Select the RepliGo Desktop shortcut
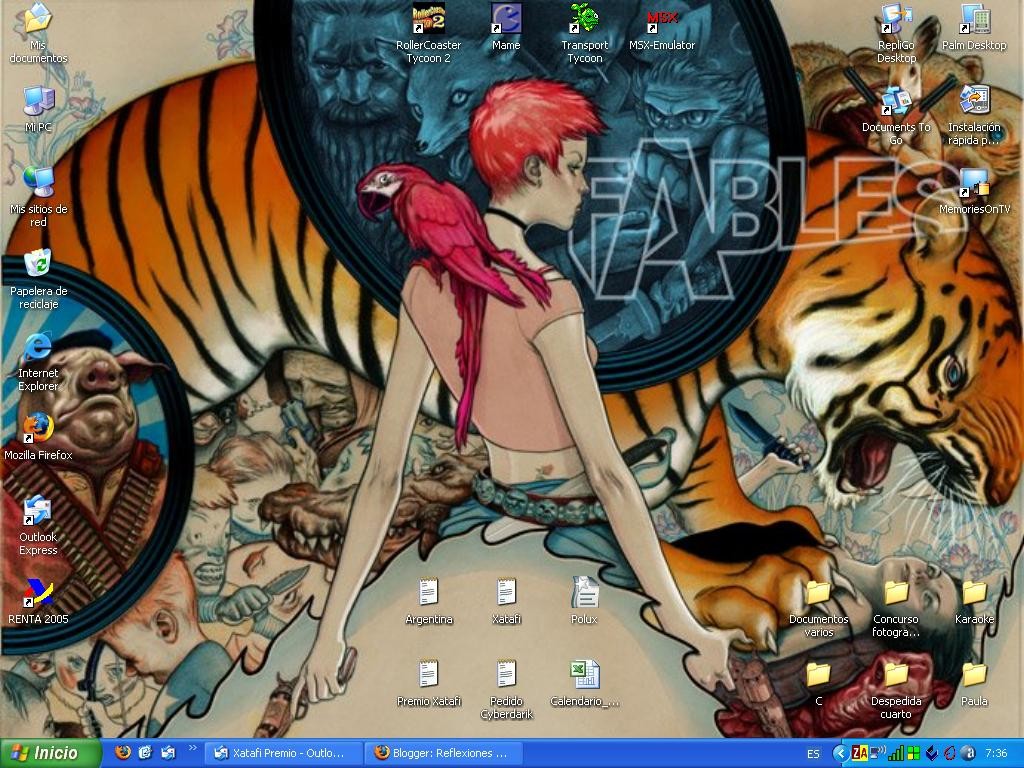 (896, 33)
